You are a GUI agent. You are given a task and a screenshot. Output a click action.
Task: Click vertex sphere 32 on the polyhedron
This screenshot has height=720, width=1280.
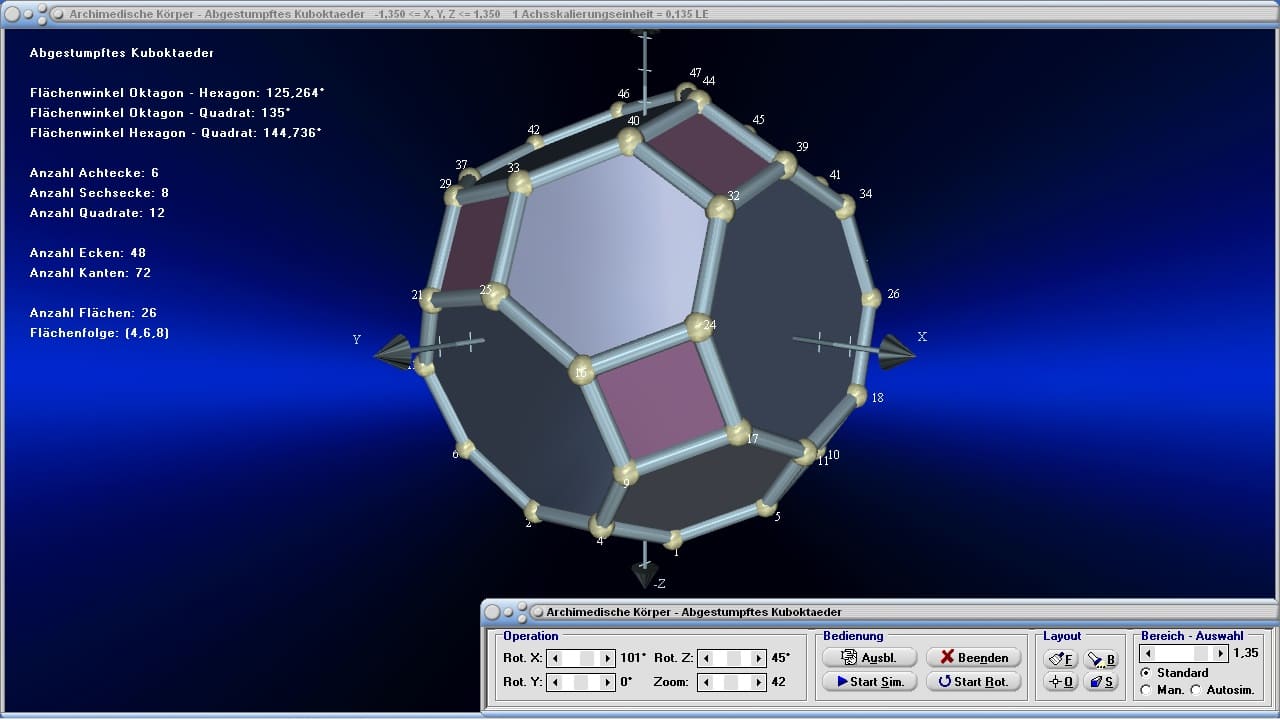coord(720,209)
